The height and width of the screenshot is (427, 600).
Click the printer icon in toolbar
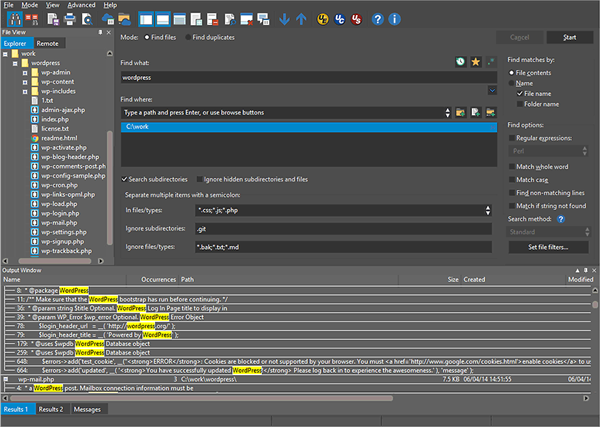pyautogui.click(x=70, y=19)
